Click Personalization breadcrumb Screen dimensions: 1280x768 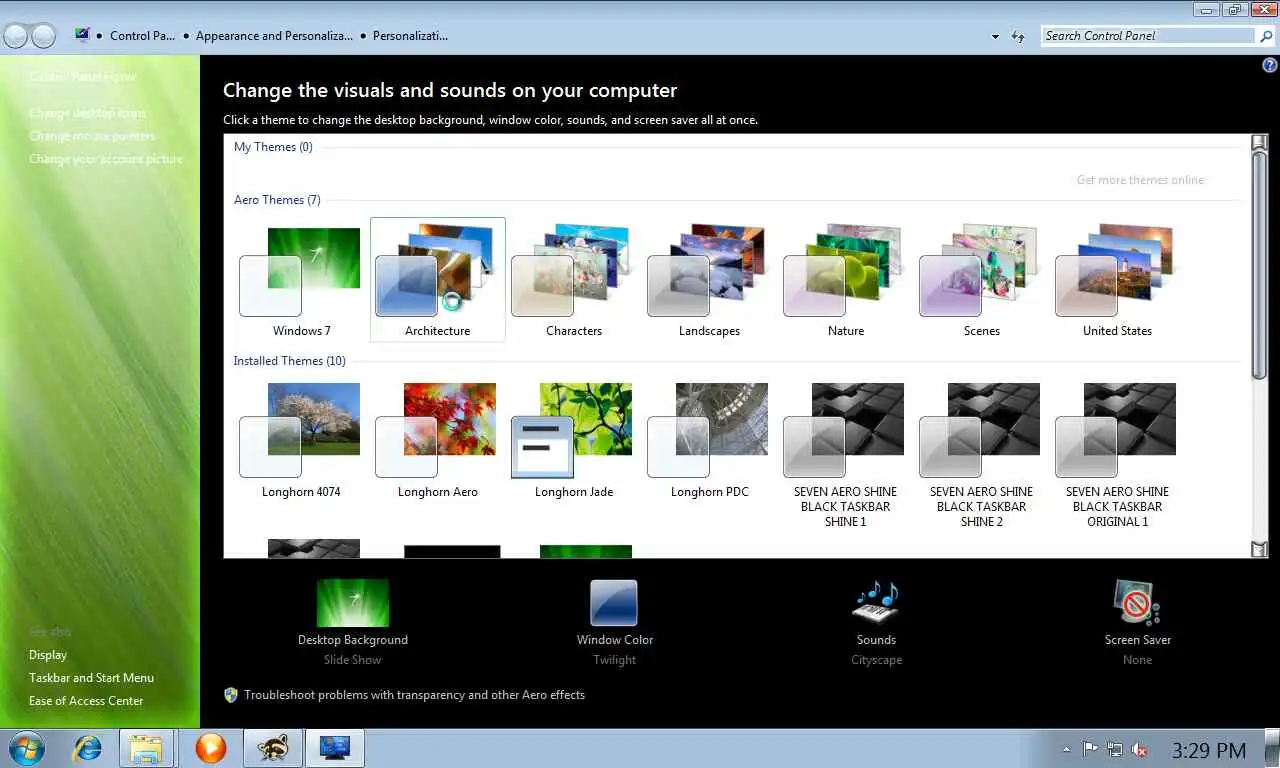point(410,36)
